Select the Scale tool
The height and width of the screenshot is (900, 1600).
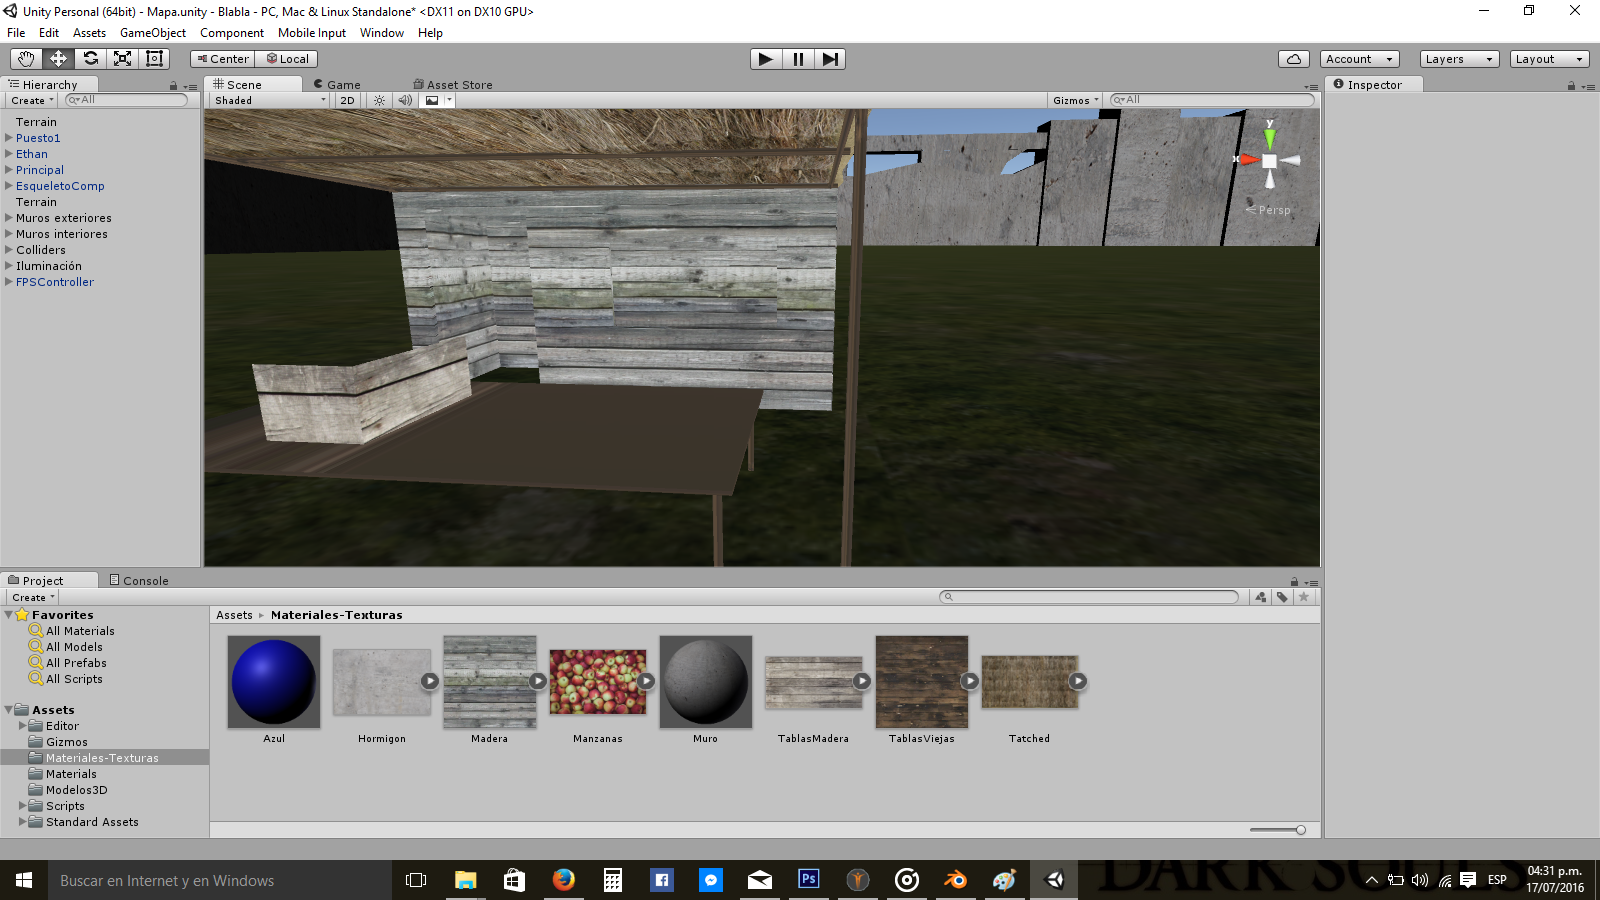click(x=122, y=59)
